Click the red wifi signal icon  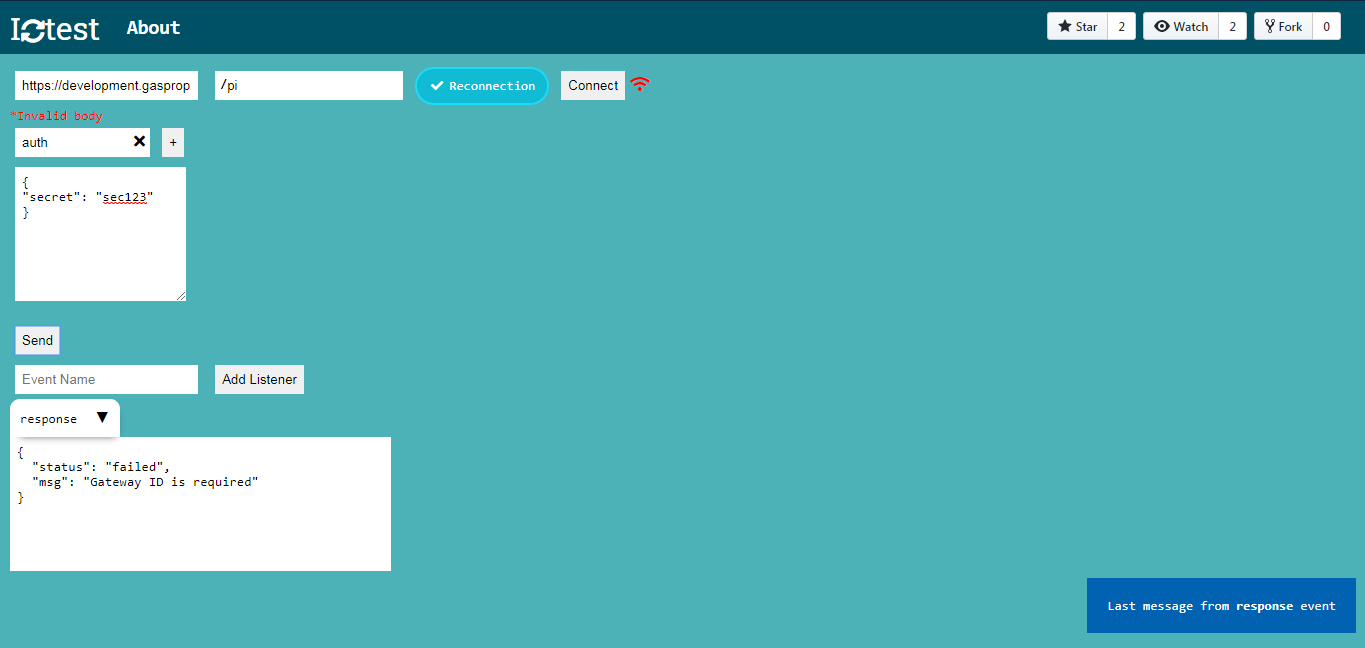pyautogui.click(x=639, y=85)
